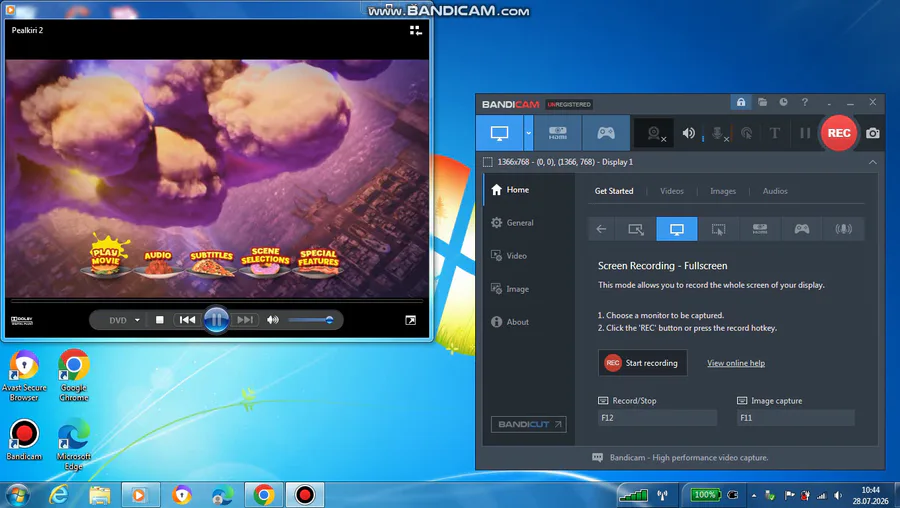This screenshot has width=900, height=508.
Task: Tick the 1366x768 Display 1 checkbox
Action: [x=488, y=162]
